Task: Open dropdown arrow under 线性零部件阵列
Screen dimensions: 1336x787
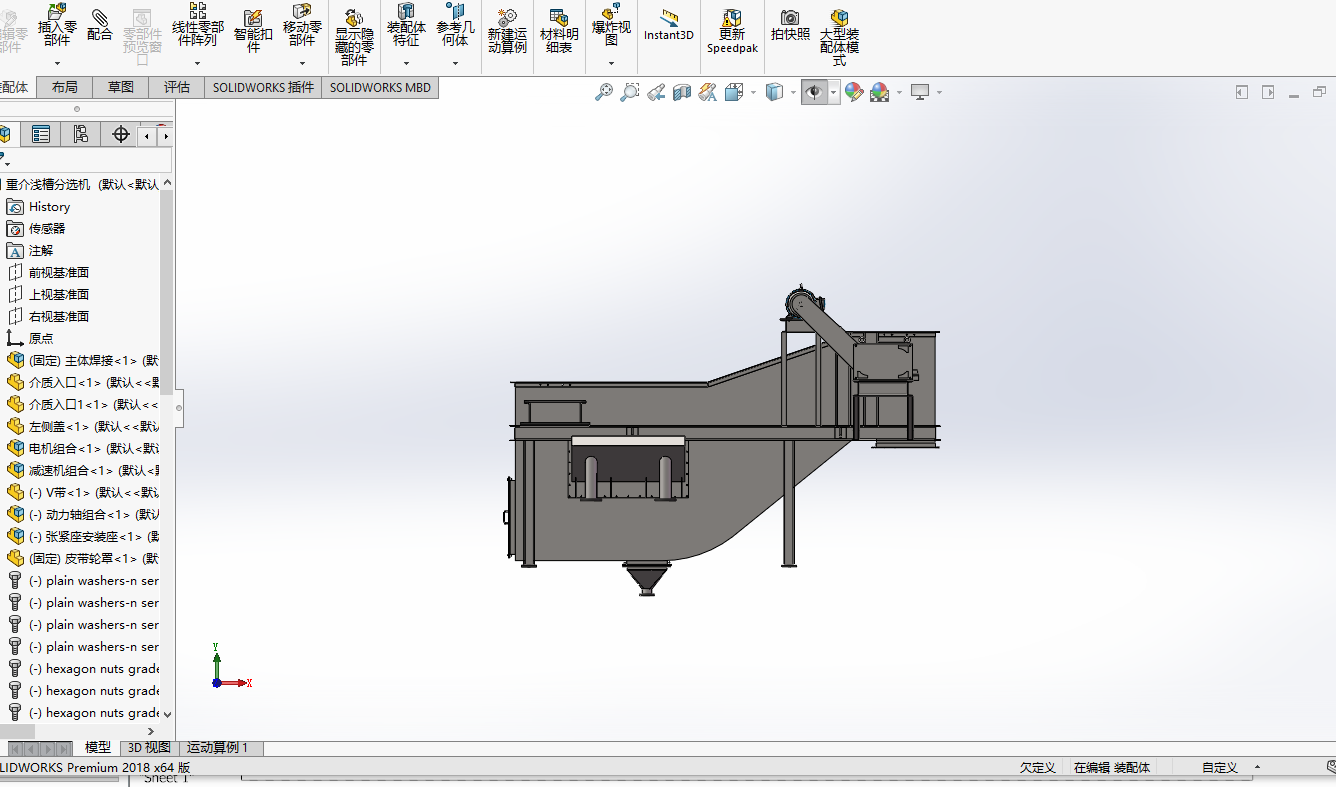Action: [x=198, y=63]
